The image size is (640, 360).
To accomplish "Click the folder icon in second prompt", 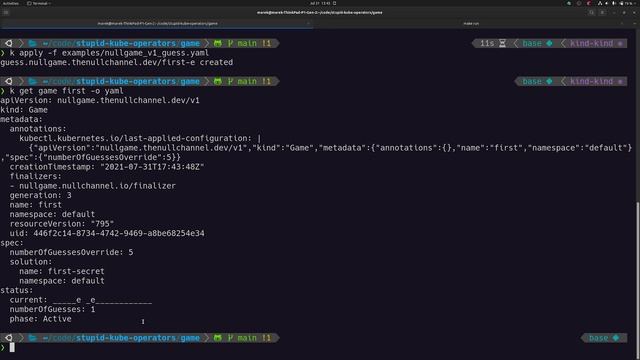I will 33,81.
